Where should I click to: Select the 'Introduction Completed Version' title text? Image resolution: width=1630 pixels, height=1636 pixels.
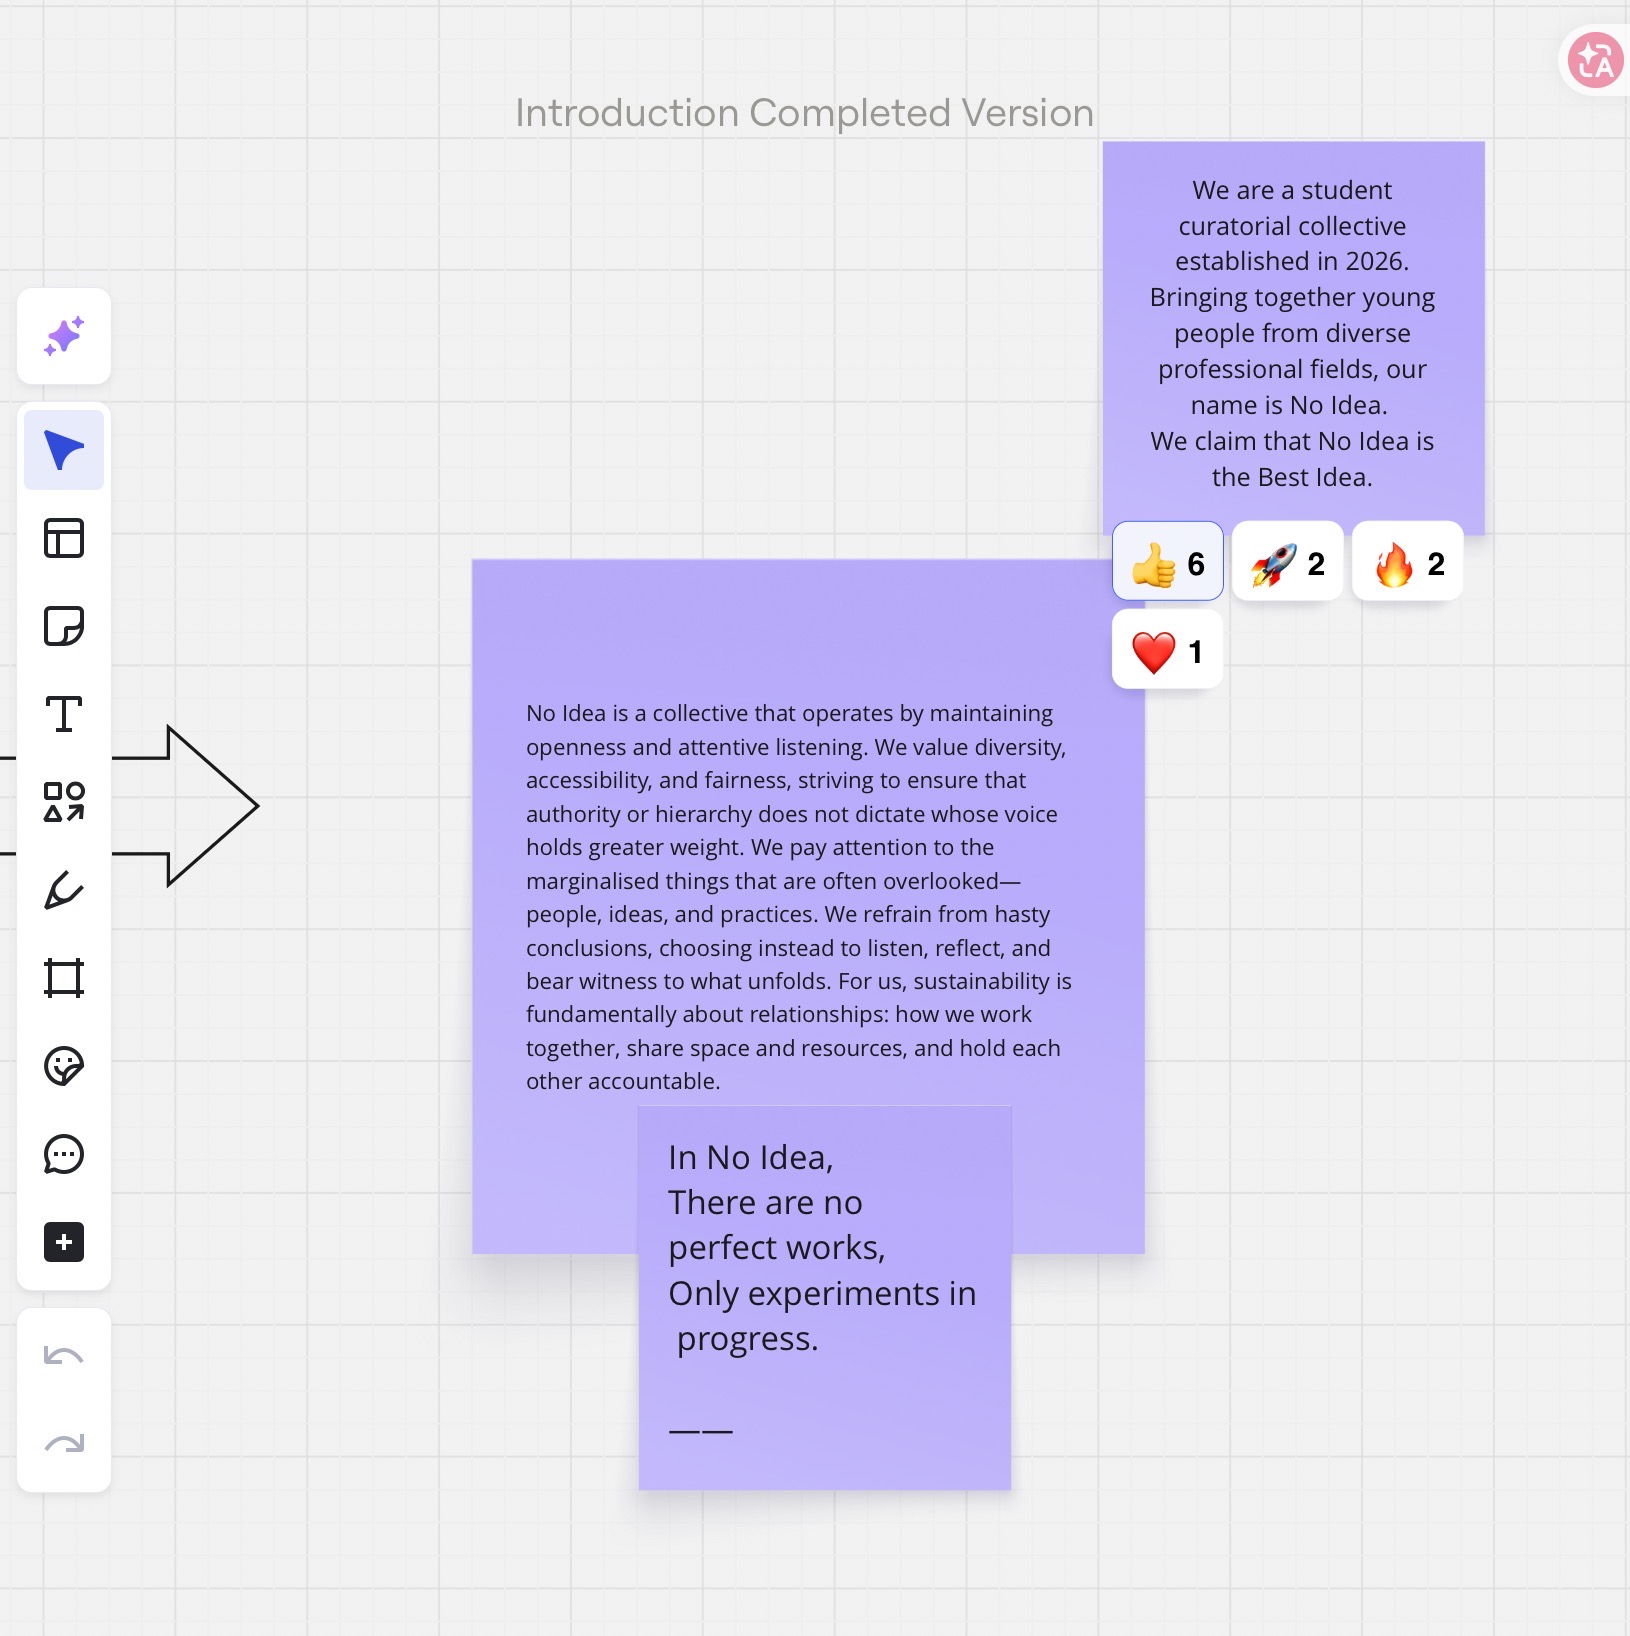pyautogui.click(x=804, y=113)
